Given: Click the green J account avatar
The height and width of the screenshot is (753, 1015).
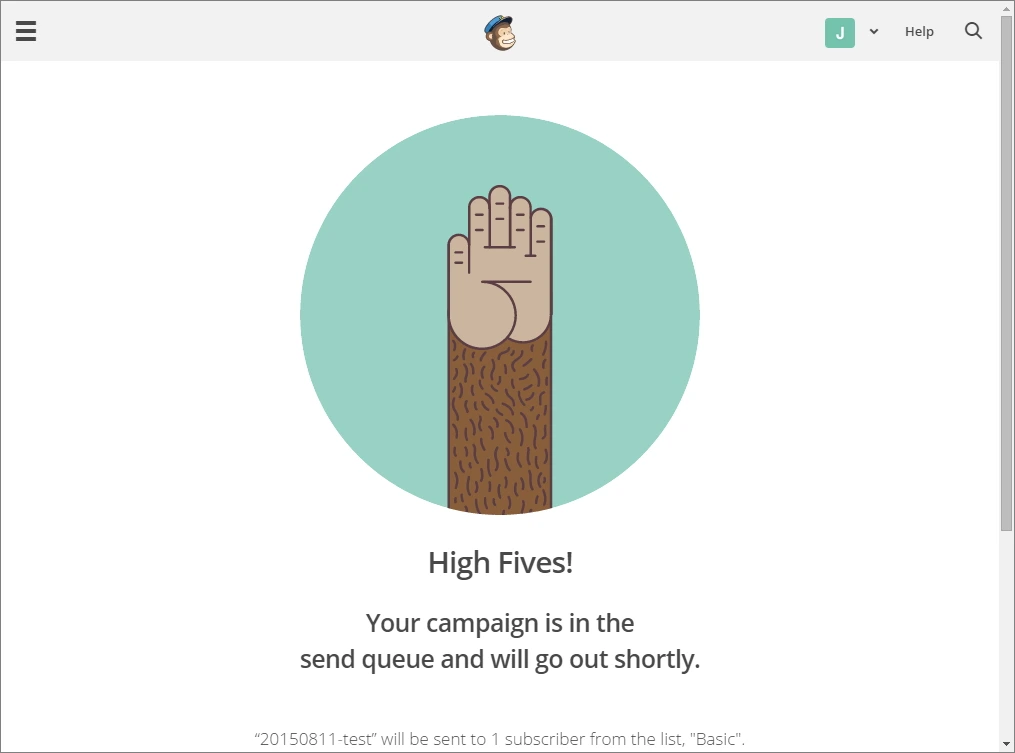Looking at the screenshot, I should [840, 32].
